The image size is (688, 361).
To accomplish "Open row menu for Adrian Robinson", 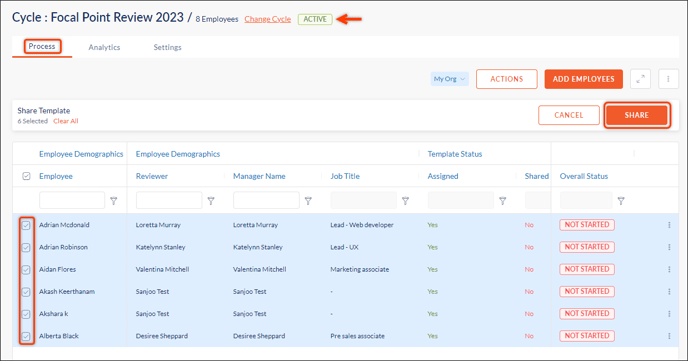I will click(x=669, y=247).
